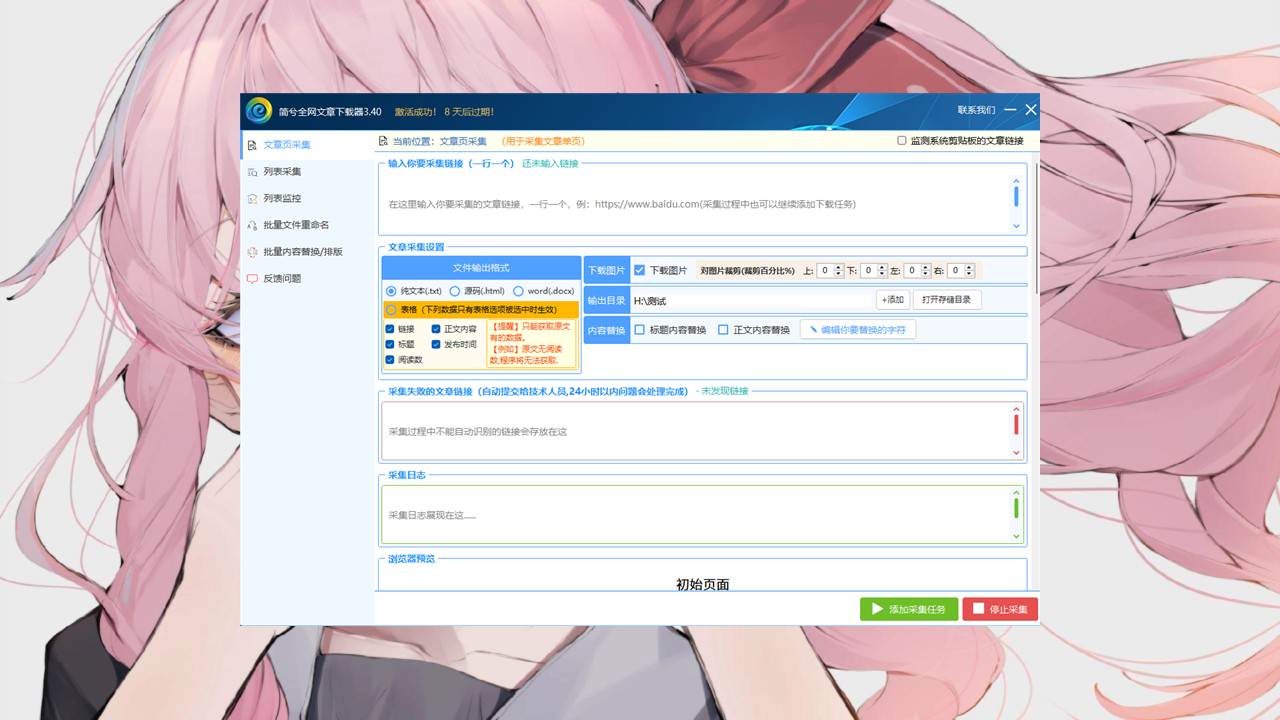Click the red 停止采集 button
The image size is (1280, 720).
tap(1000, 609)
